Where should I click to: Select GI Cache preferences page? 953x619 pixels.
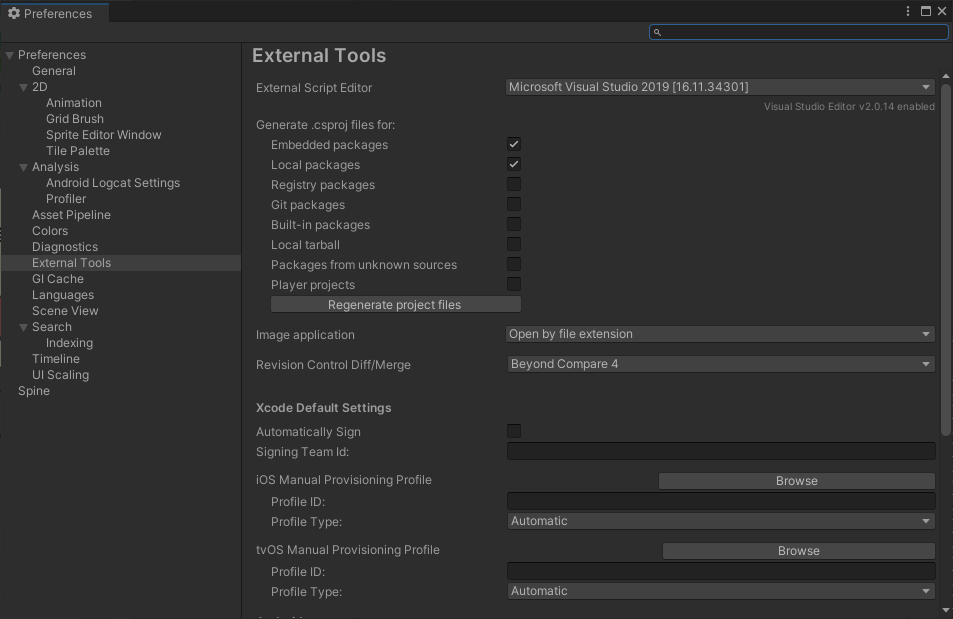[x=58, y=279]
